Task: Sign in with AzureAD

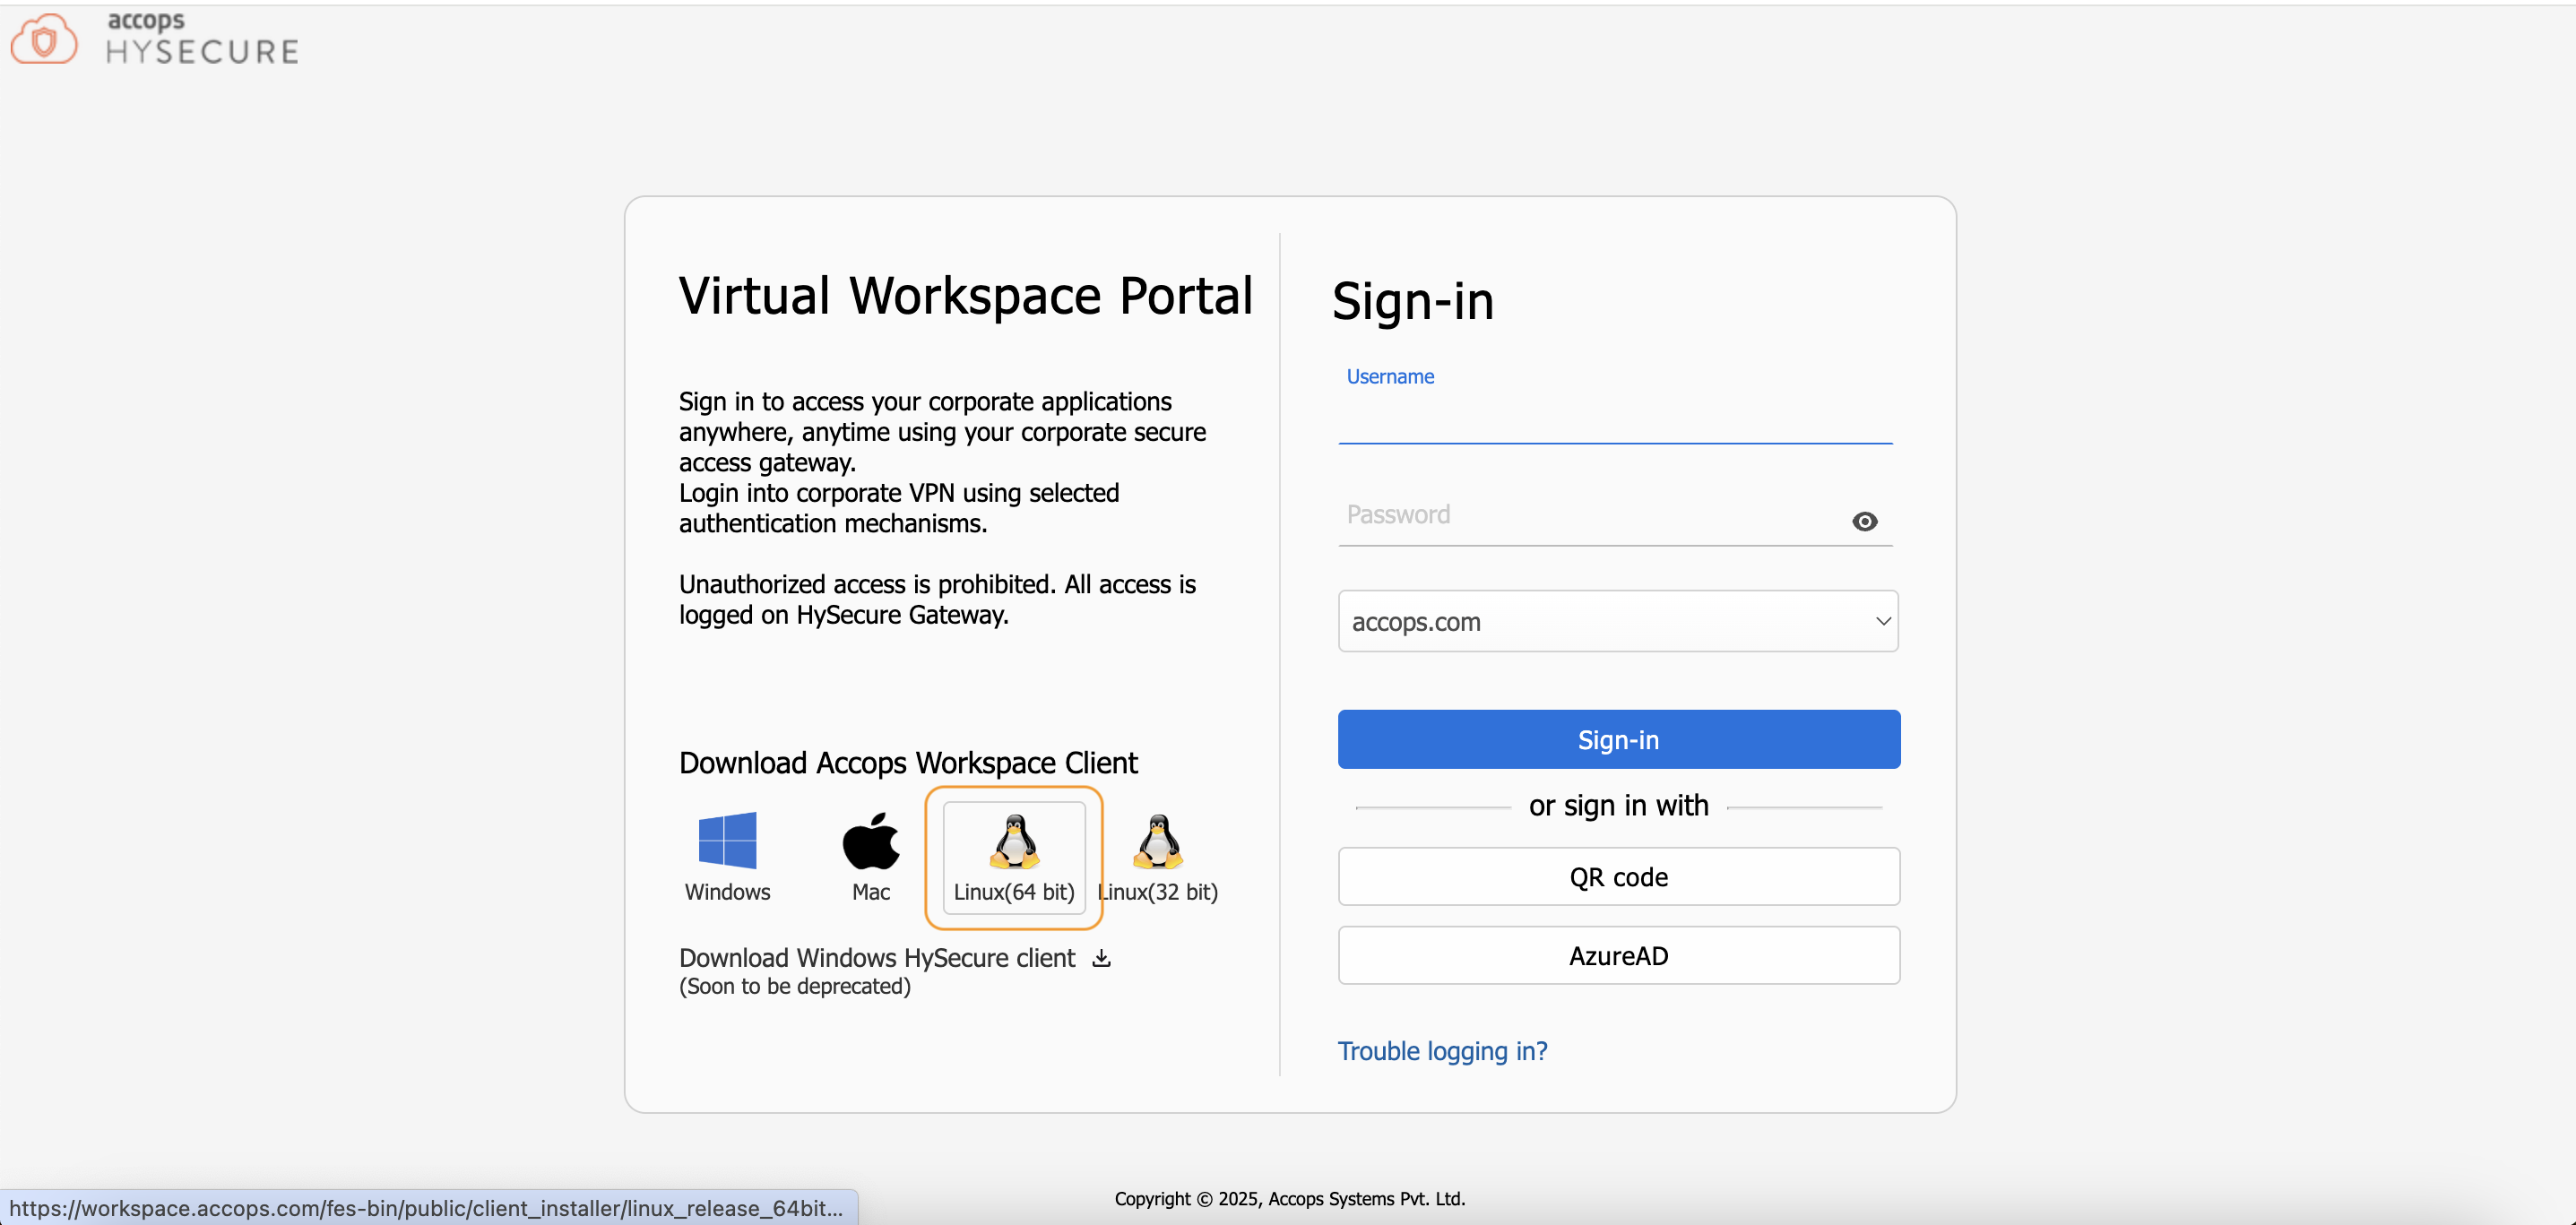Action: [x=1618, y=956]
